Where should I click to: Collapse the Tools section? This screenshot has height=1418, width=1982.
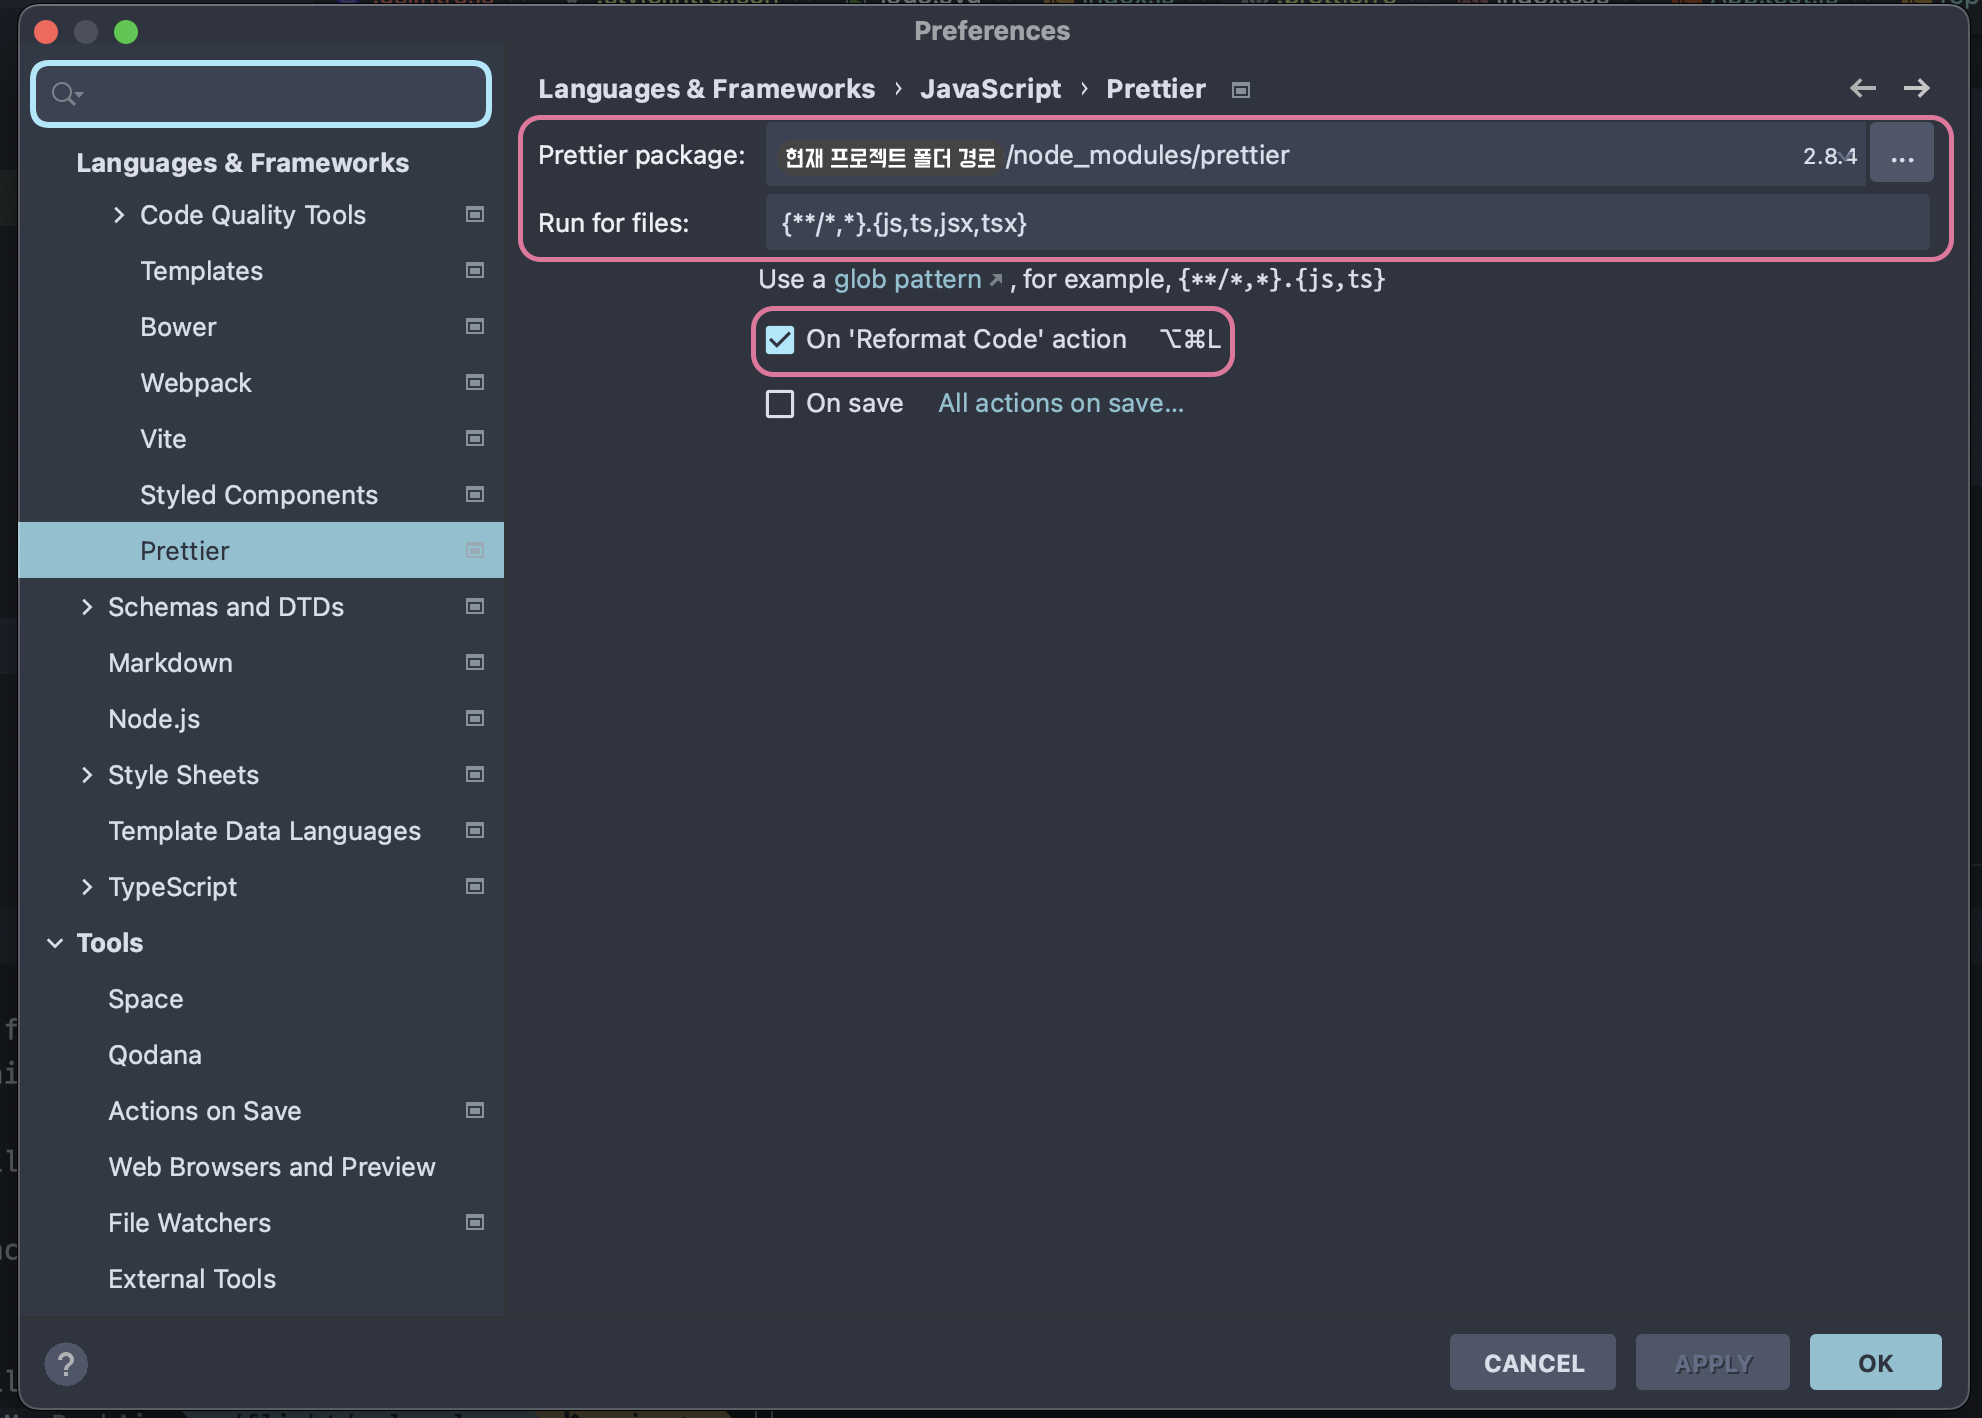click(x=55, y=943)
